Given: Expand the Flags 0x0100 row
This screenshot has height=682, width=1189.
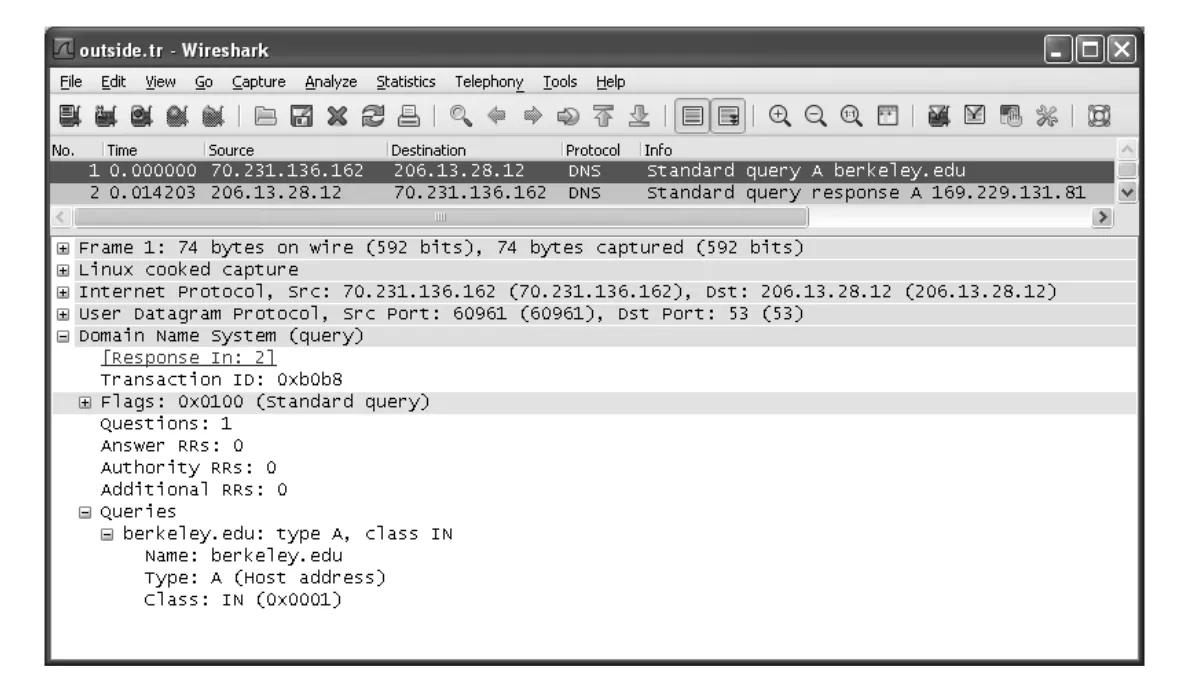Looking at the screenshot, I should click(x=85, y=402).
